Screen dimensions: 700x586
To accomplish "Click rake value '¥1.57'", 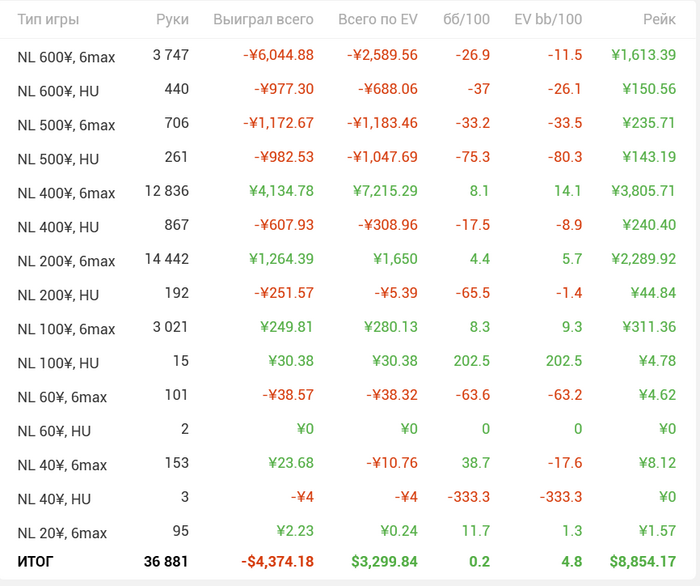I will [x=658, y=531].
